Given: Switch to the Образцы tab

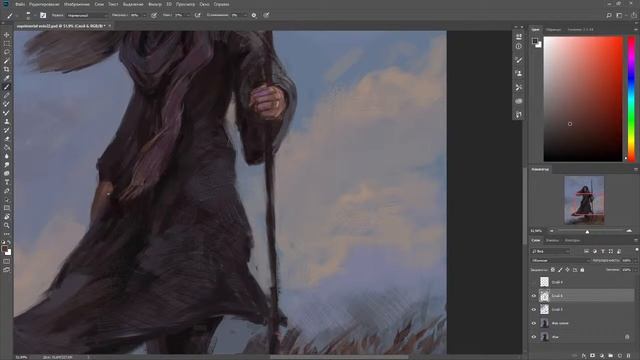Looking at the screenshot, I should click(x=553, y=29).
